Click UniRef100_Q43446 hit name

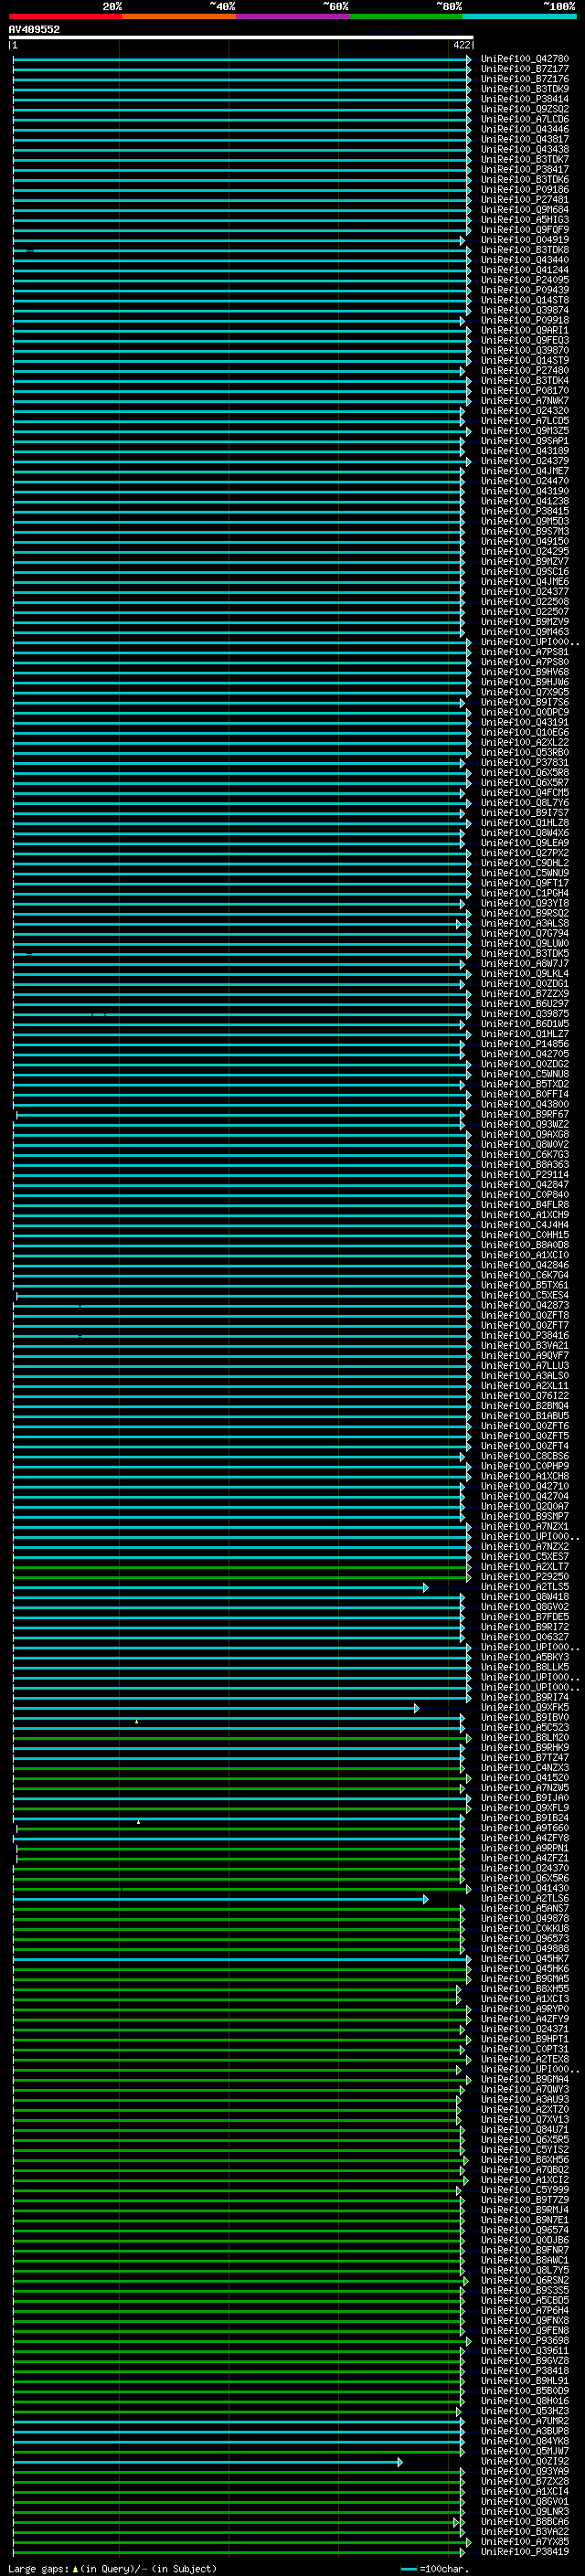pos(524,129)
